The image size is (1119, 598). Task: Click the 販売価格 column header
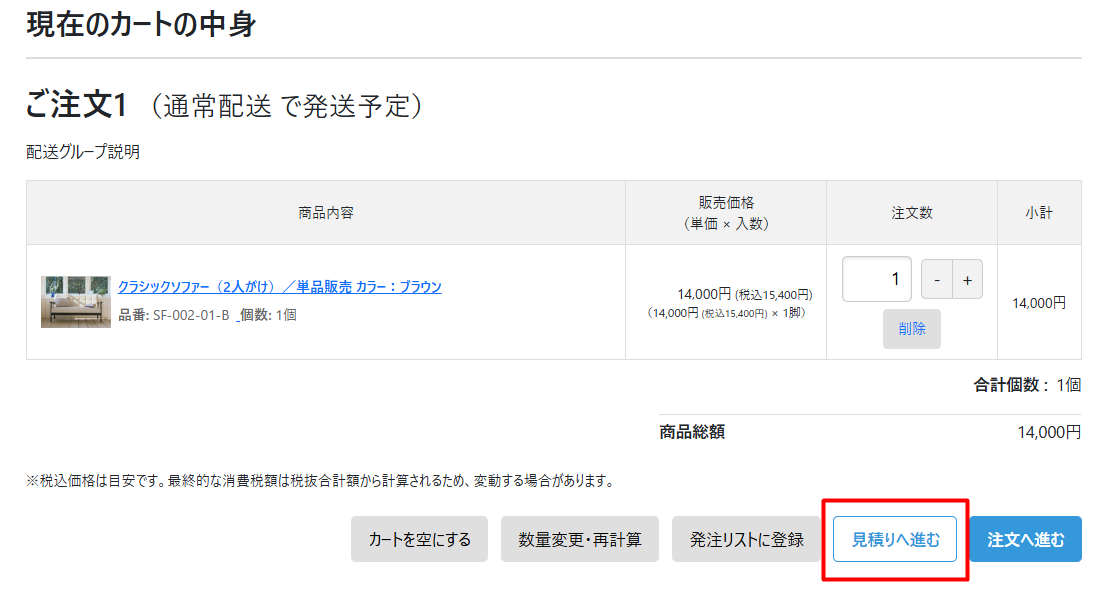726,213
